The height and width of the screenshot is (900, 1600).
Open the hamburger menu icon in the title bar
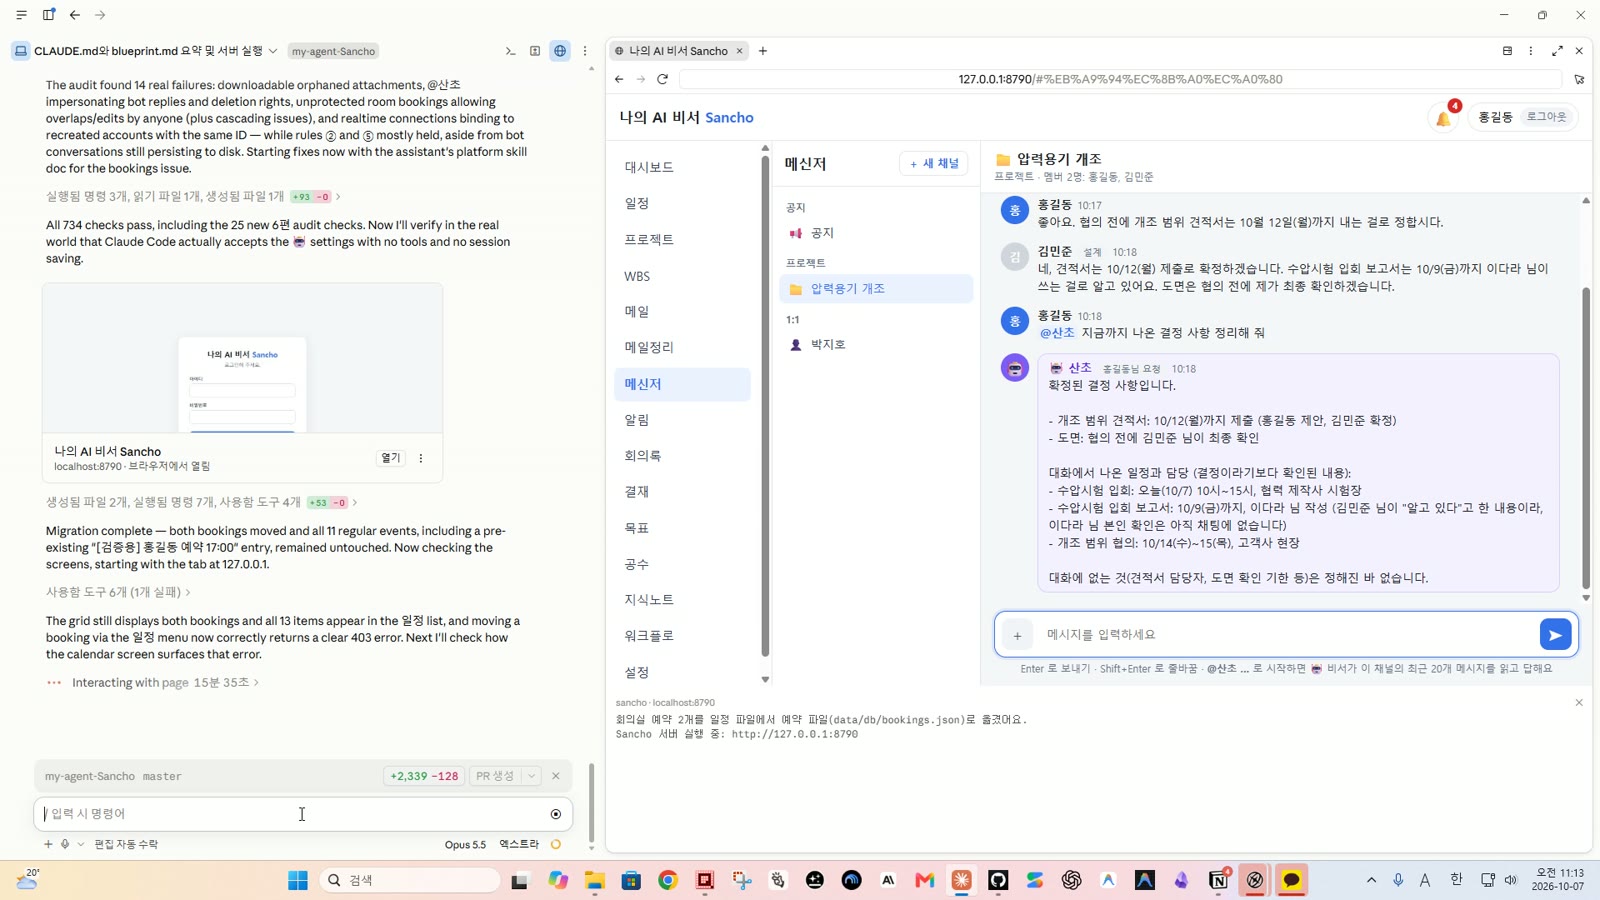click(x=21, y=15)
